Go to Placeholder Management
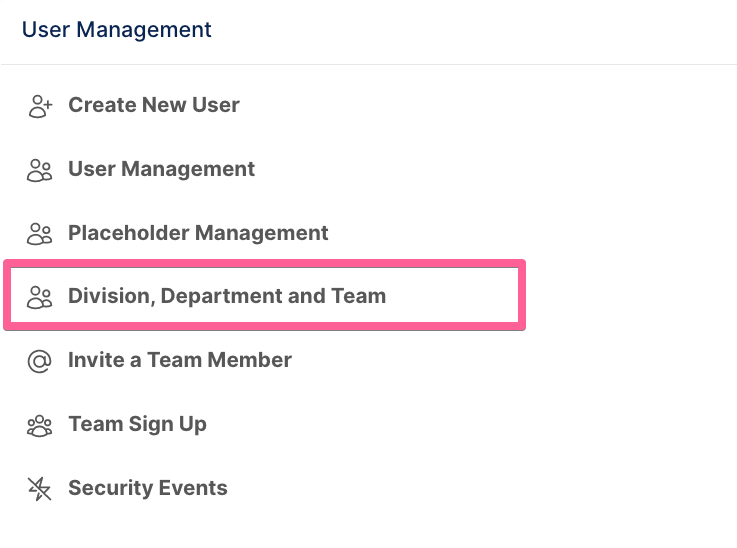 [198, 233]
